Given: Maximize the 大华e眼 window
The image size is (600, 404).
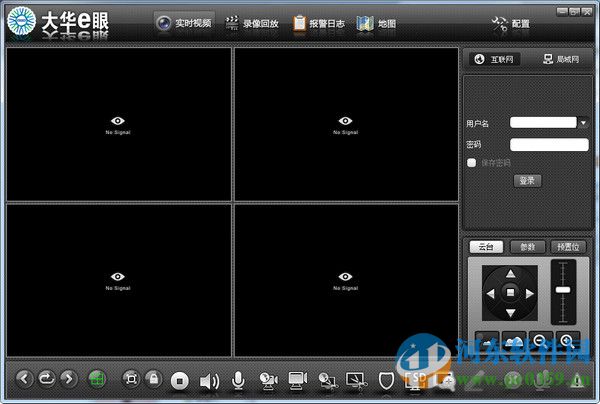Looking at the screenshot, I should click(574, 12).
